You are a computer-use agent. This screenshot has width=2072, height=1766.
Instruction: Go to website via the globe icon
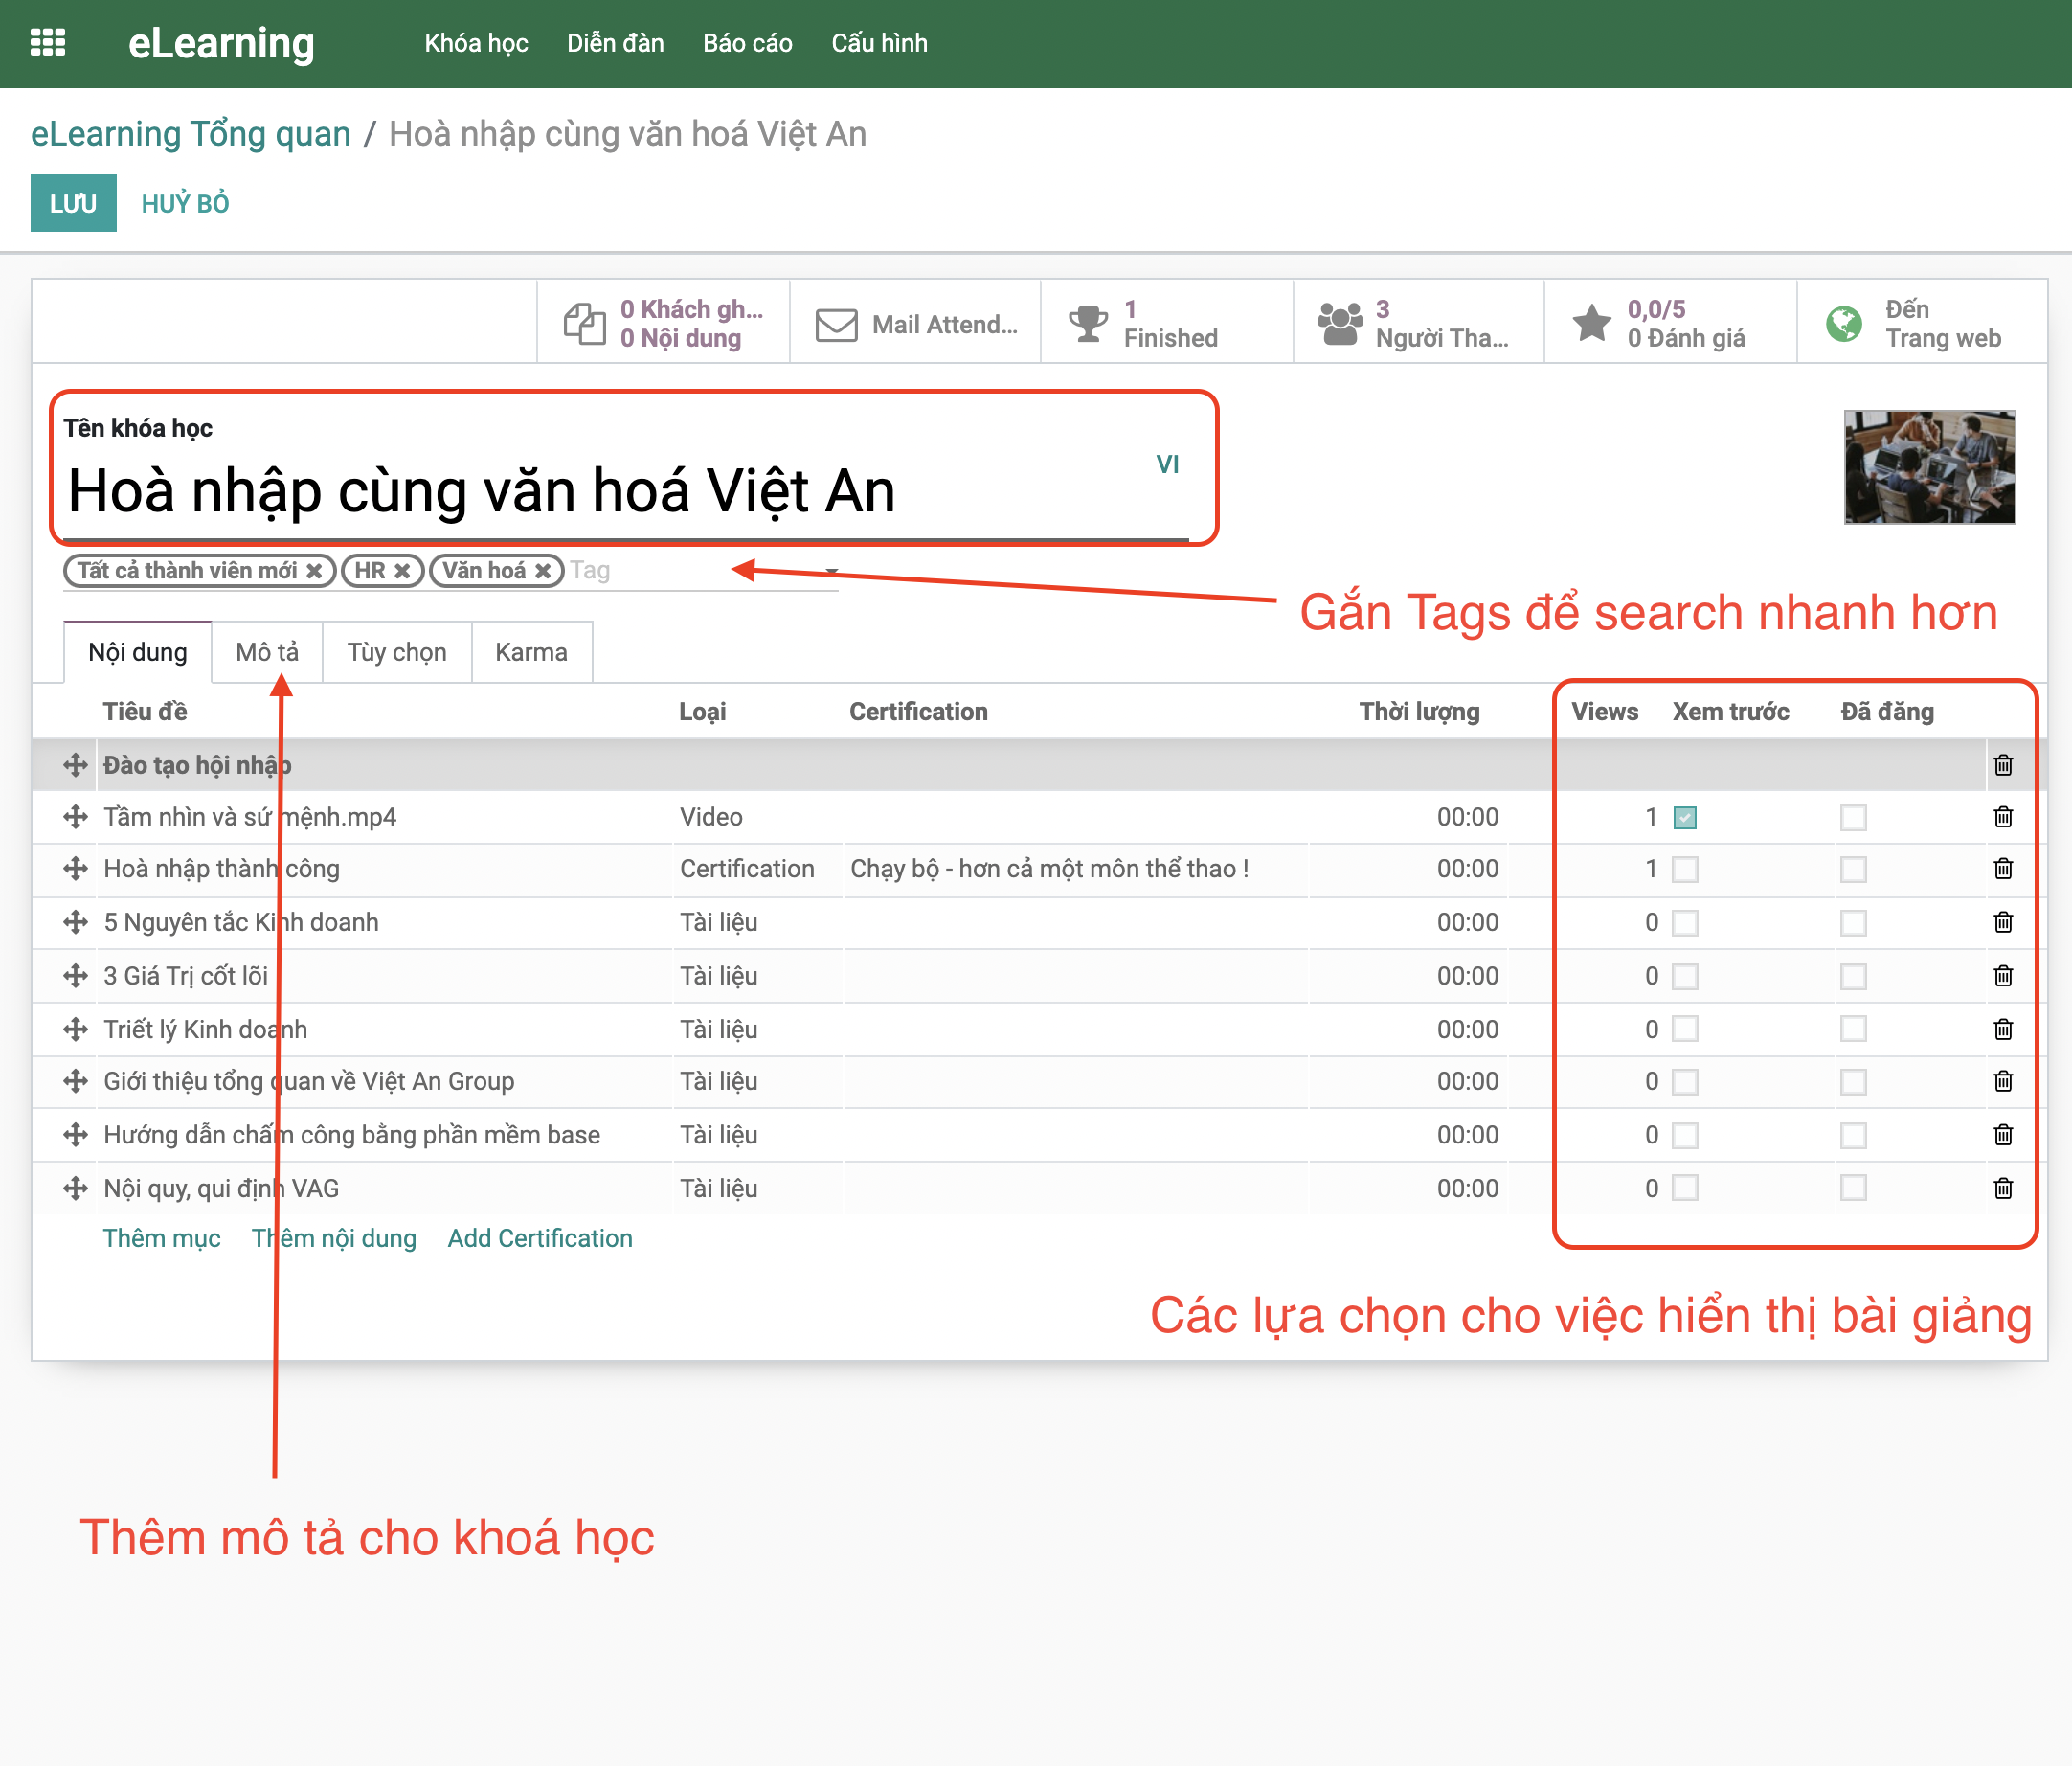[1843, 323]
